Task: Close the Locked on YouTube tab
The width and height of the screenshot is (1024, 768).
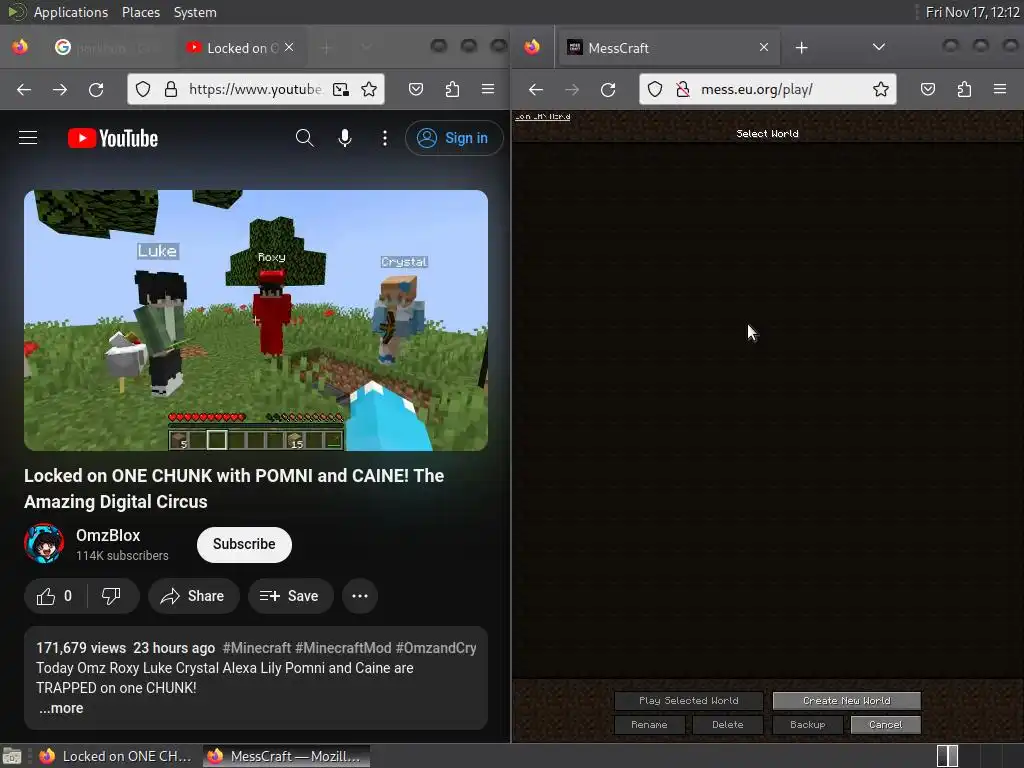Action: tap(289, 48)
